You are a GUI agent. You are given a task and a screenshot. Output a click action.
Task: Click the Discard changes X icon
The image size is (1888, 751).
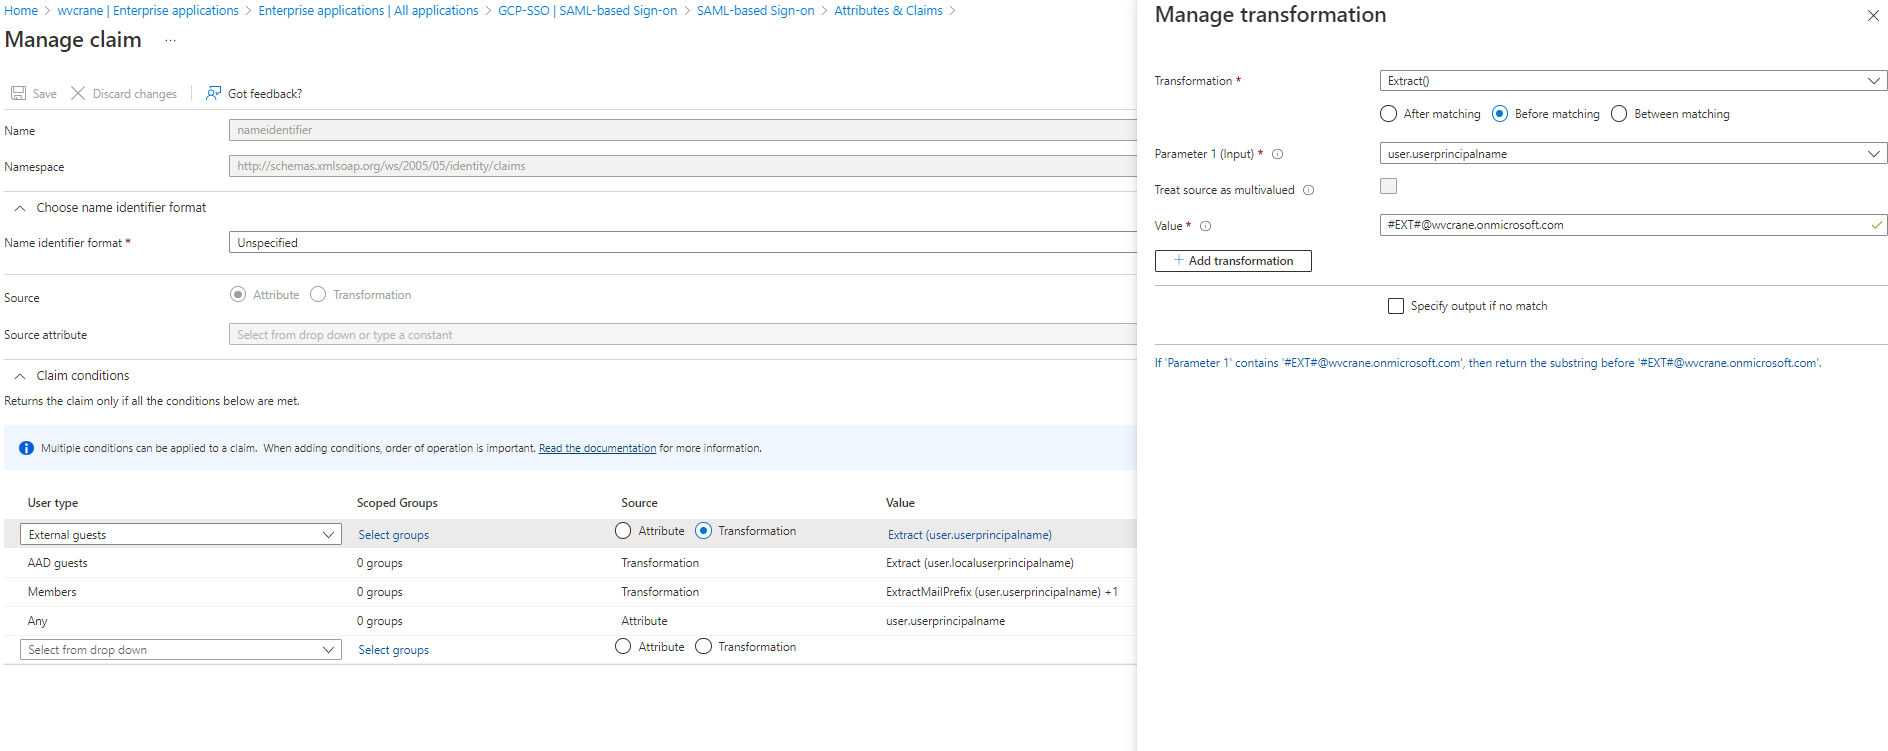tap(78, 93)
